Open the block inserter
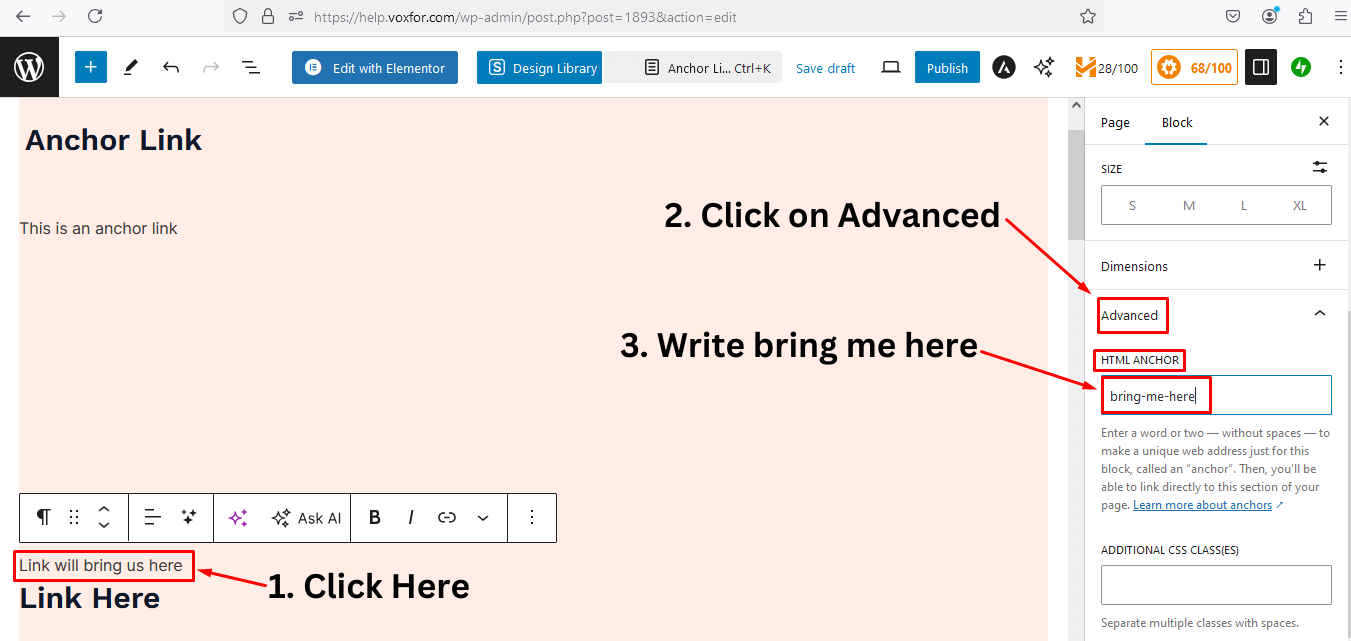 (90, 67)
